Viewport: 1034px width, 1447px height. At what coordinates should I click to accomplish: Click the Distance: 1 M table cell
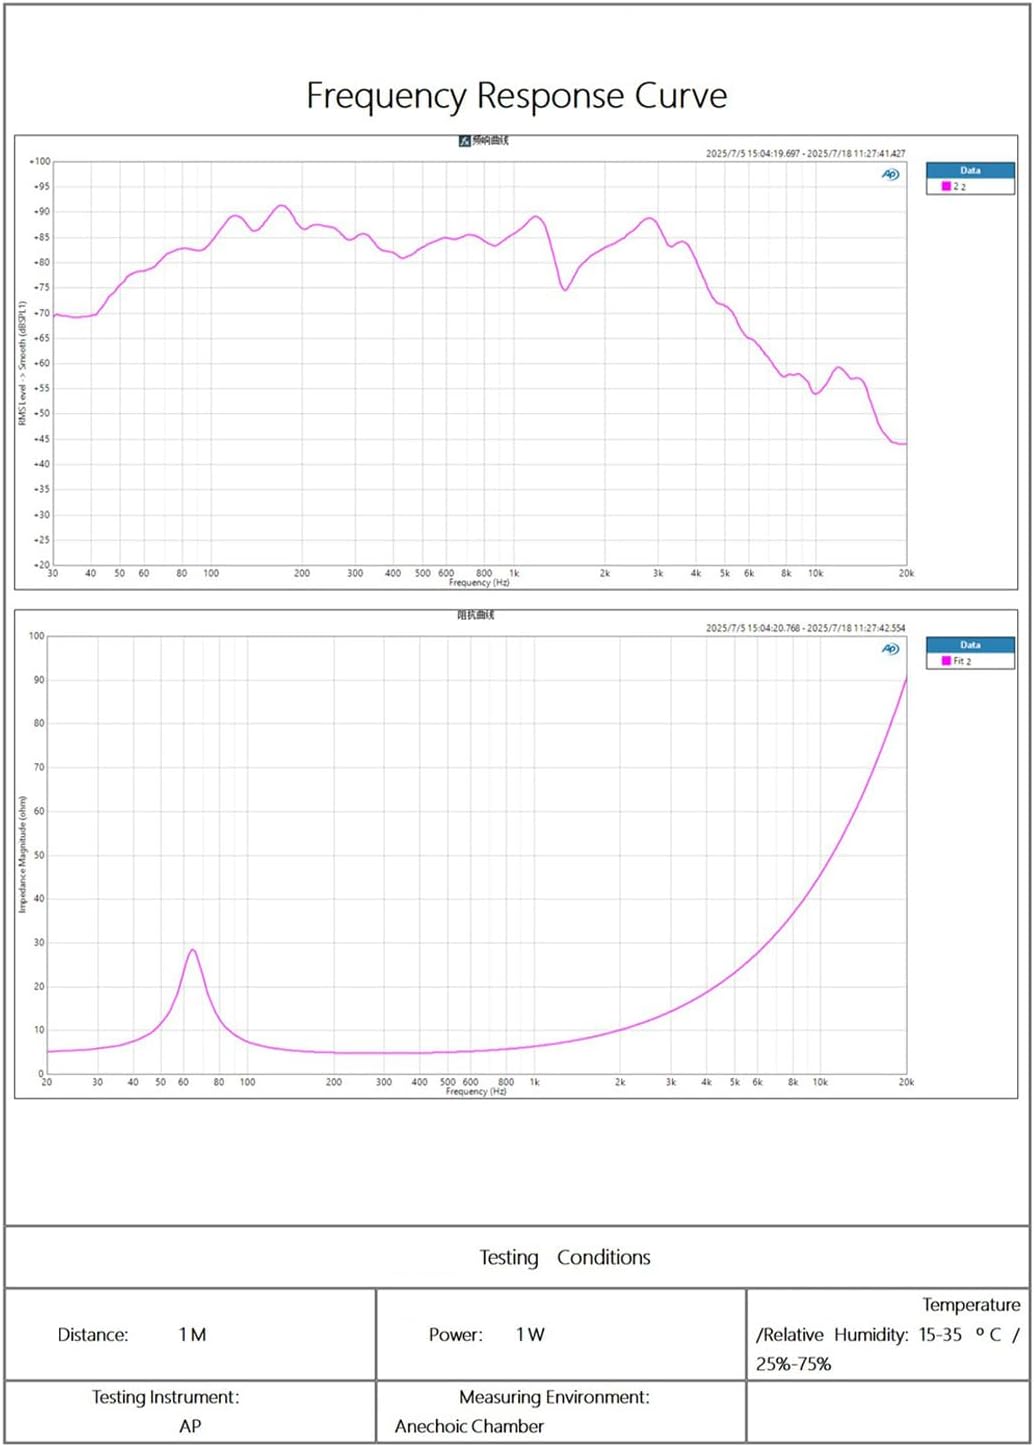(190, 1334)
